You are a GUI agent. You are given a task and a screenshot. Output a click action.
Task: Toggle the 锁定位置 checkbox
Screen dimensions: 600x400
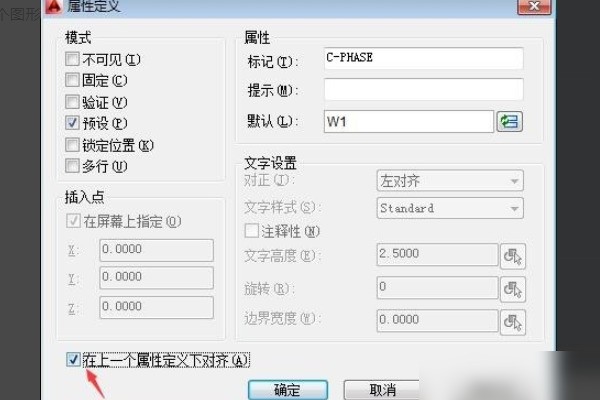point(72,145)
